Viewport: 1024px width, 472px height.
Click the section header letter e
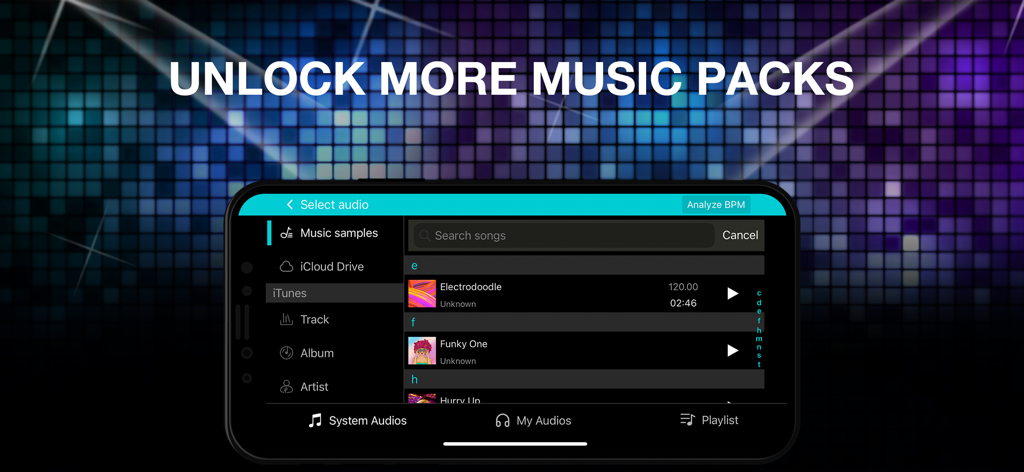point(414,266)
